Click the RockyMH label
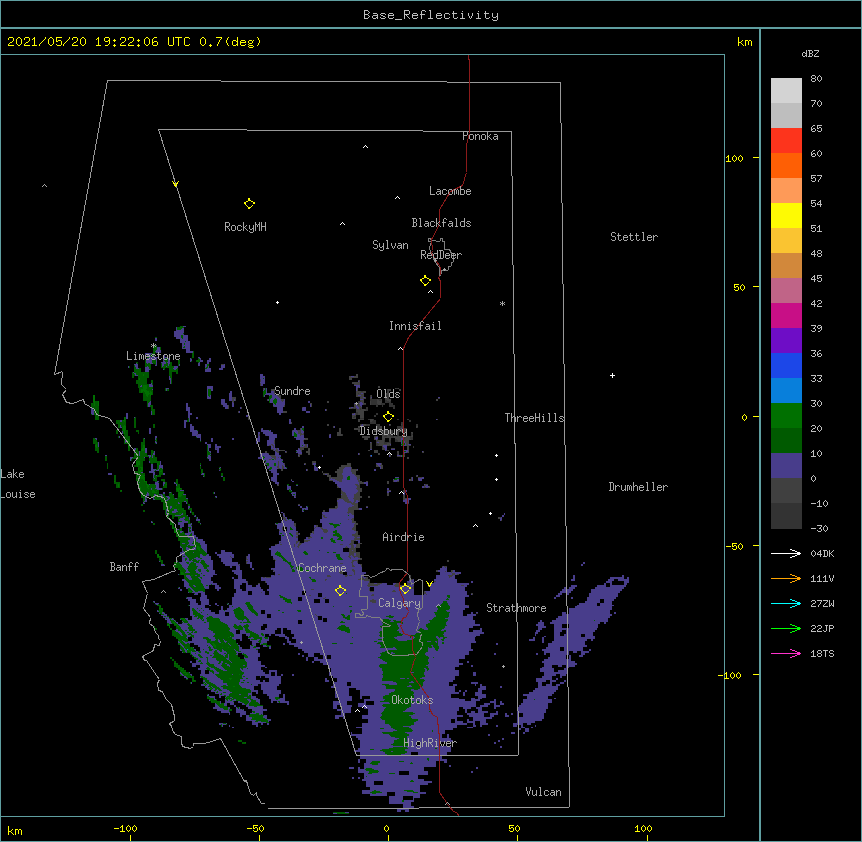The image size is (862, 842). pos(245,227)
